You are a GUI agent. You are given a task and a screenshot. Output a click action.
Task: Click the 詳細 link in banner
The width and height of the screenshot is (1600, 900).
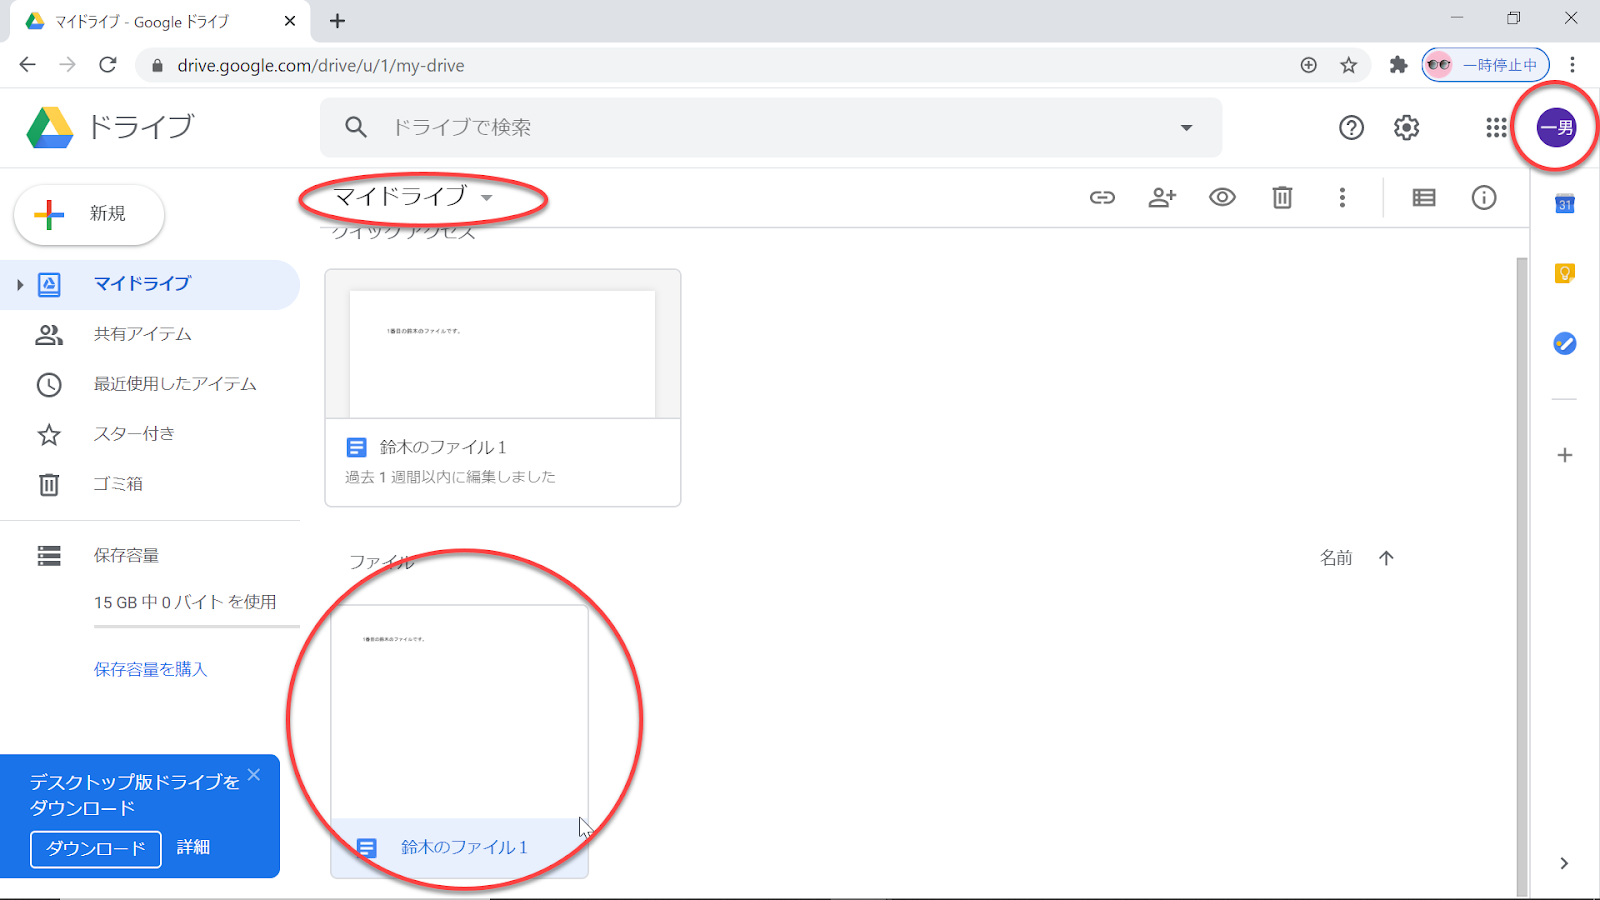tap(193, 847)
